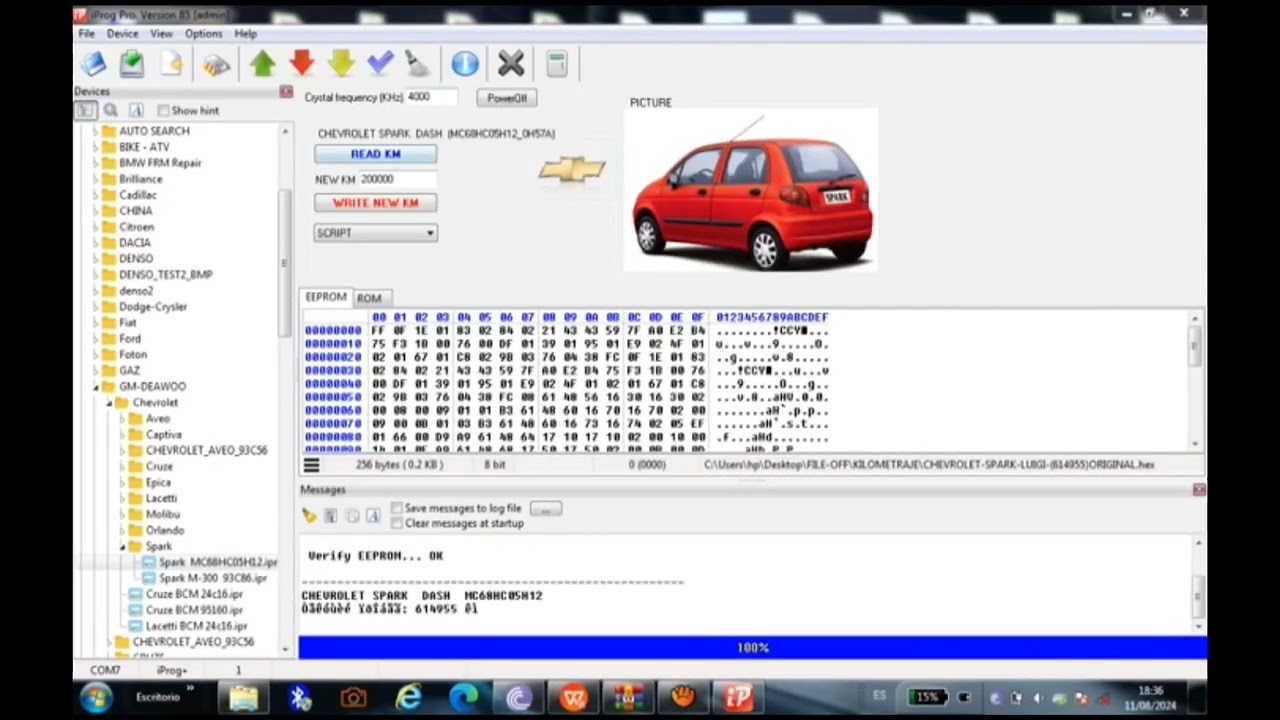Collapse the Chevrolet folder expander

click(110, 403)
